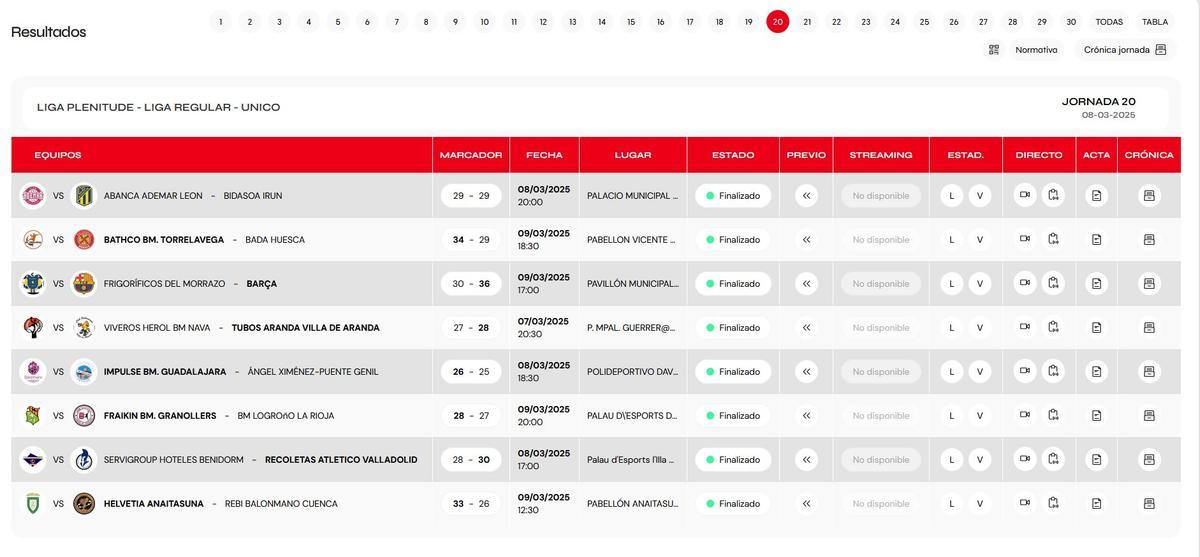Open the Normativa link
1200x557 pixels.
[x=1036, y=50]
